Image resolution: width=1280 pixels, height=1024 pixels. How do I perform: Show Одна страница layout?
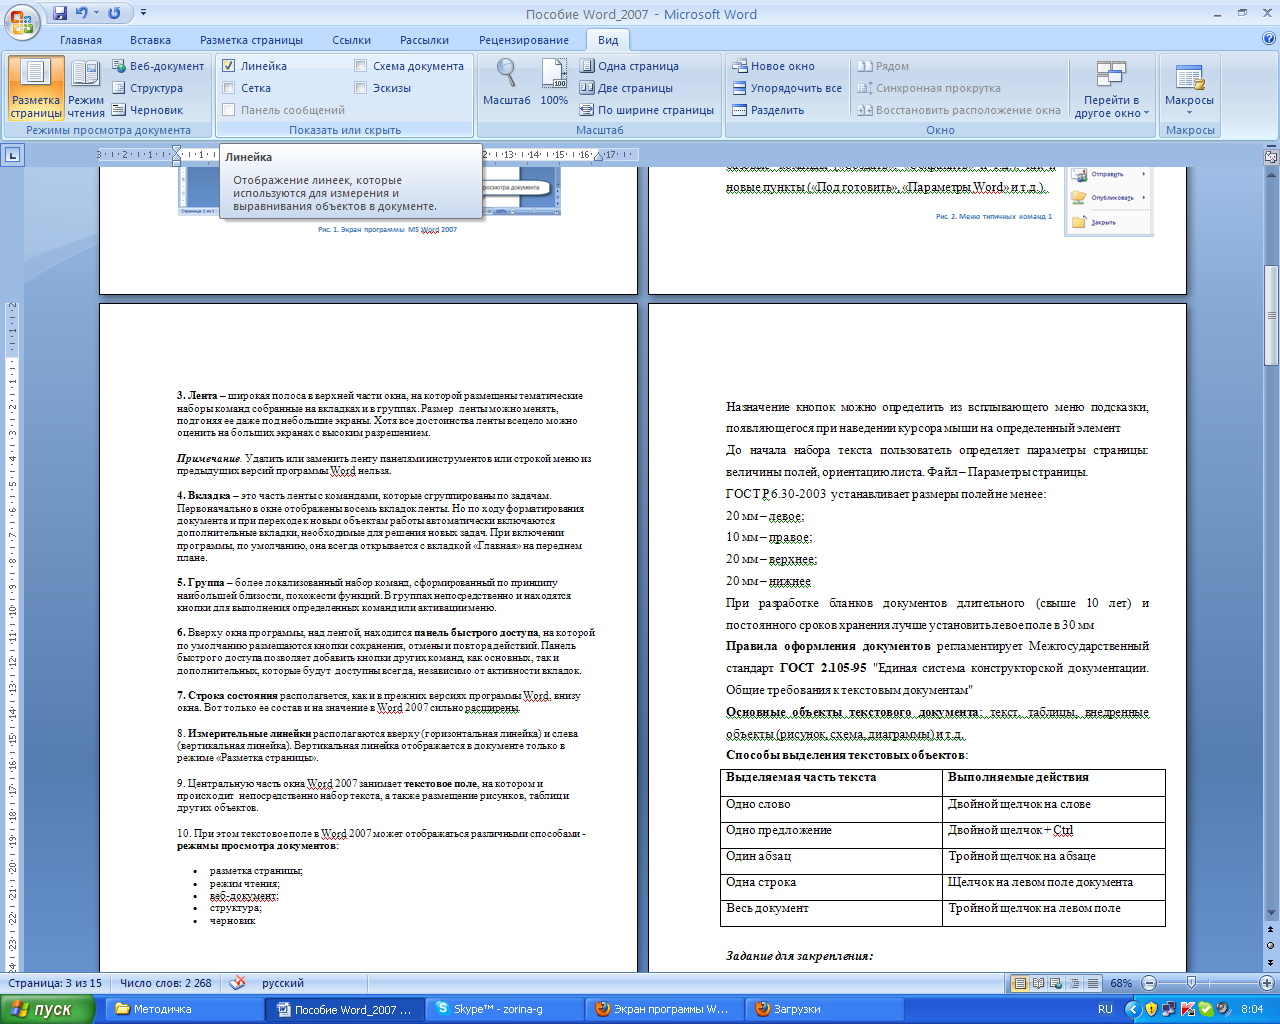click(x=629, y=66)
